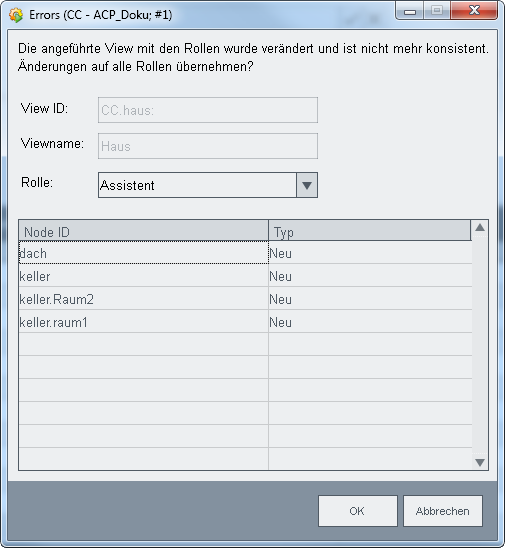Open the Rolle dropdown arrow

click(x=307, y=185)
